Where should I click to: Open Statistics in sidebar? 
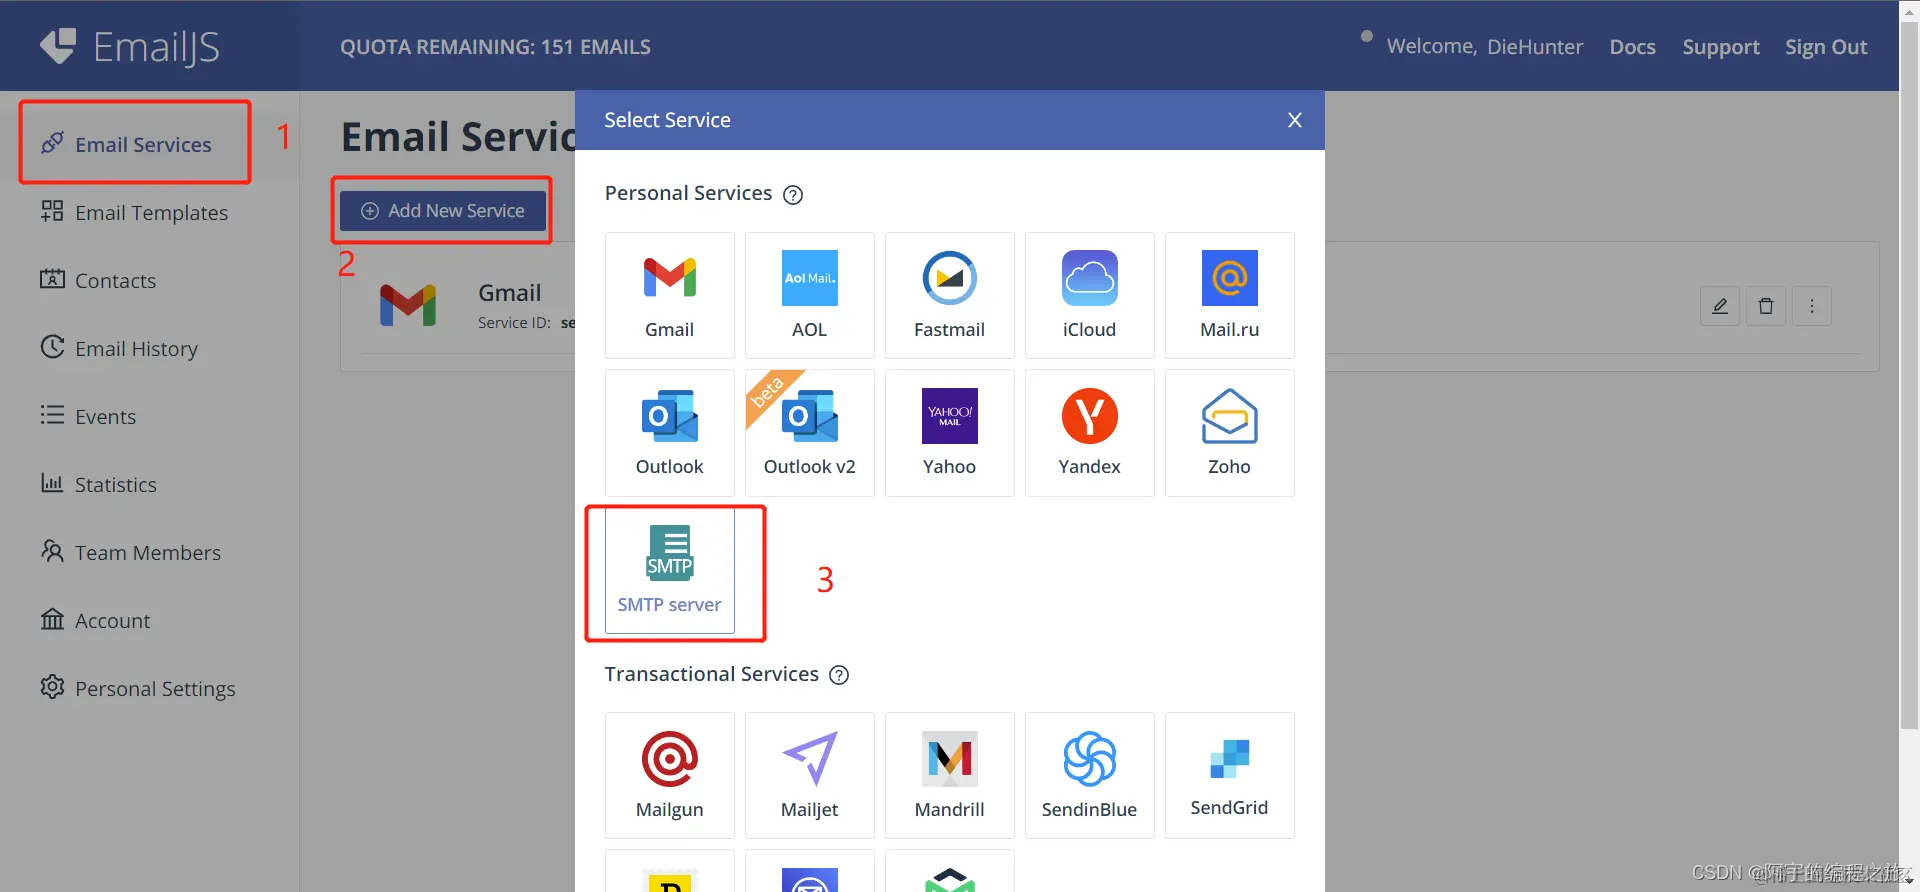coord(98,485)
